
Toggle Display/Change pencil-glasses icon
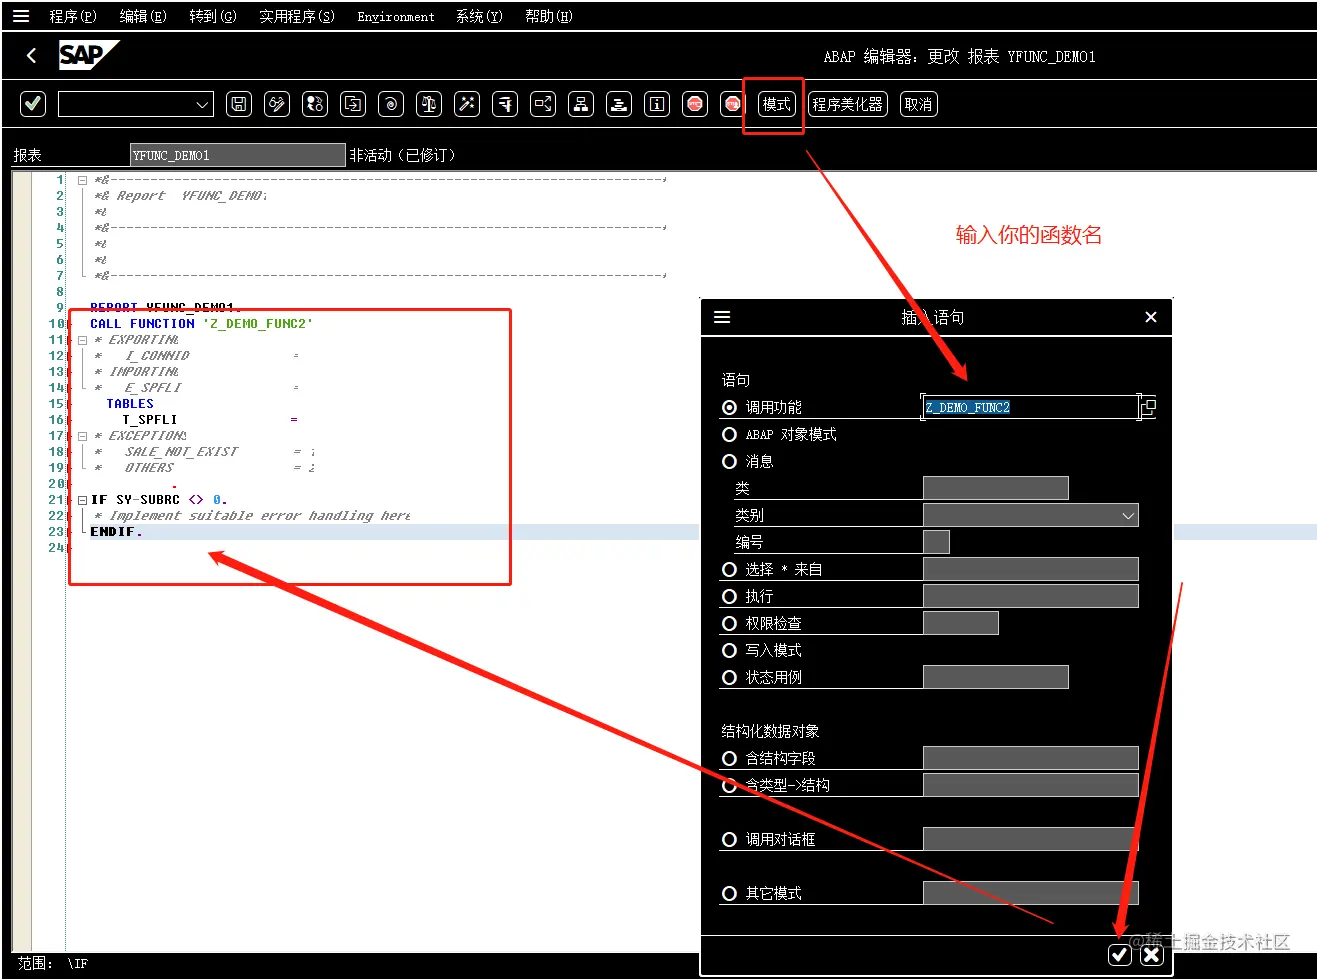(x=277, y=104)
